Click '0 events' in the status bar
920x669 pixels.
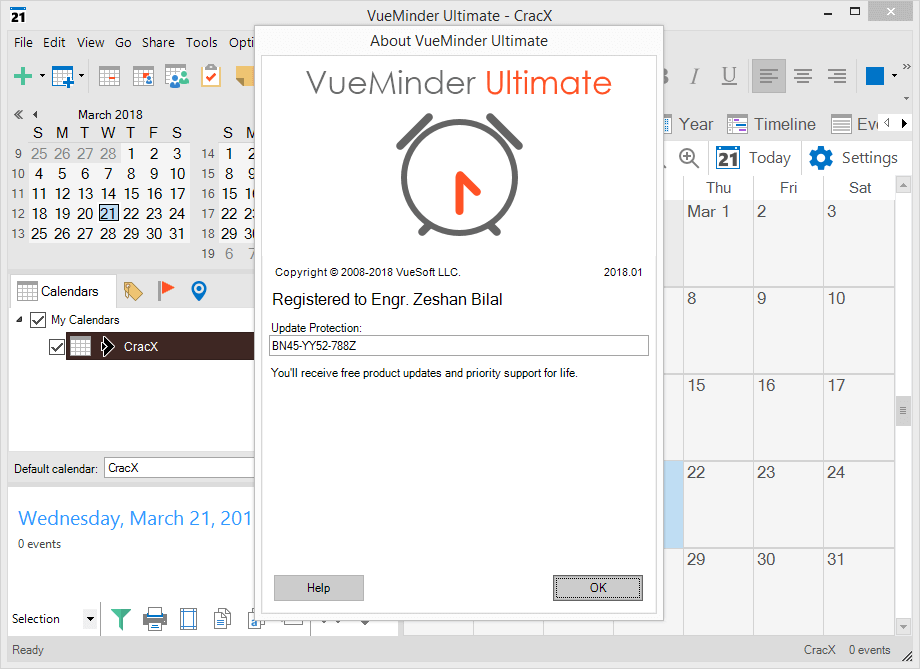coord(870,650)
